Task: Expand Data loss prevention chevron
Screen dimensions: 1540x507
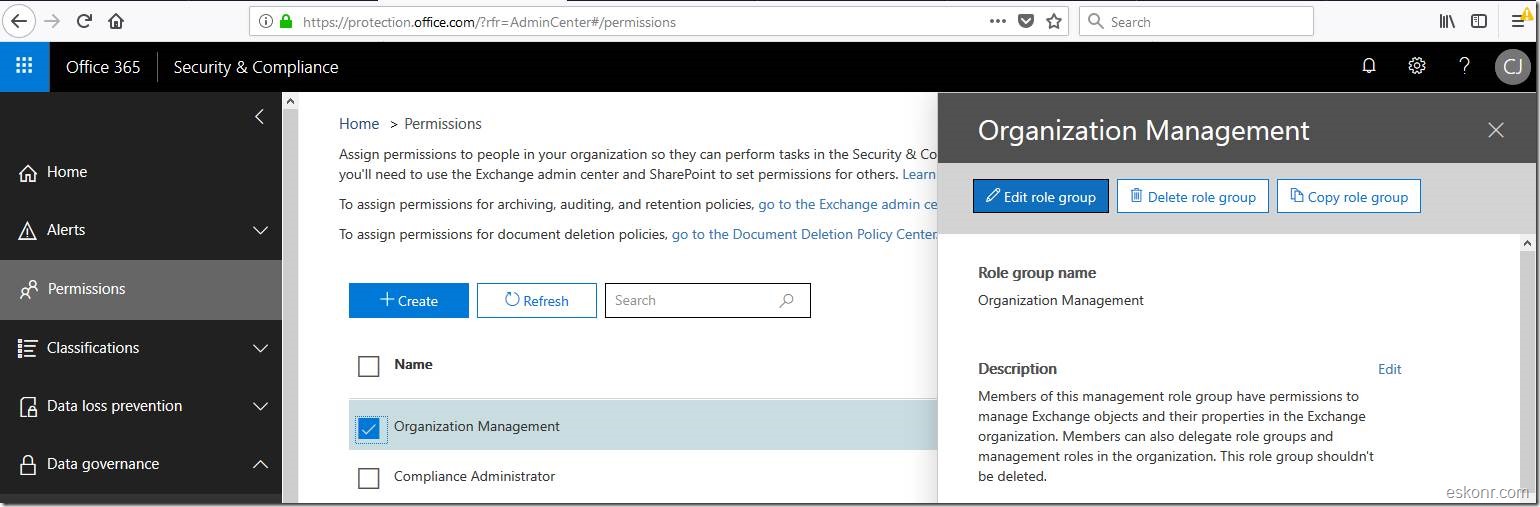Action: pos(260,406)
